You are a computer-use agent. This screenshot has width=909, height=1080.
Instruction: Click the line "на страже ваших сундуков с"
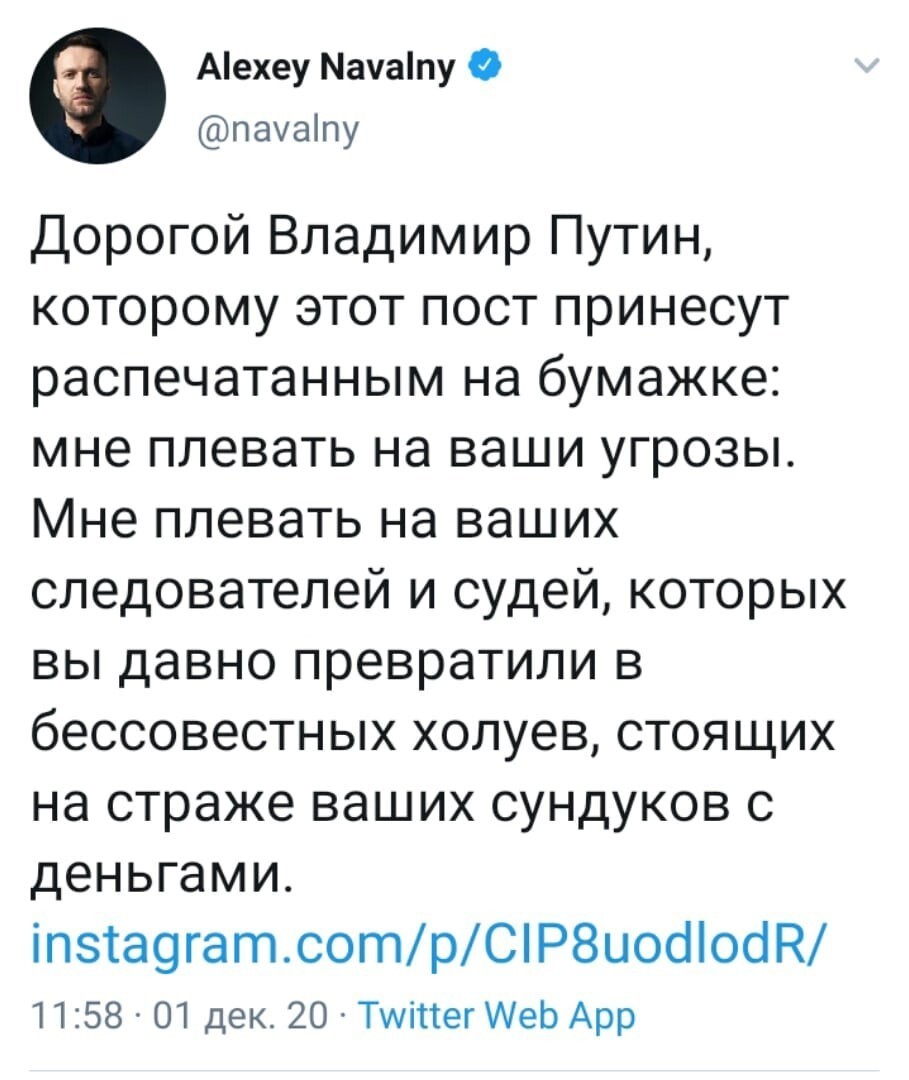point(403,804)
